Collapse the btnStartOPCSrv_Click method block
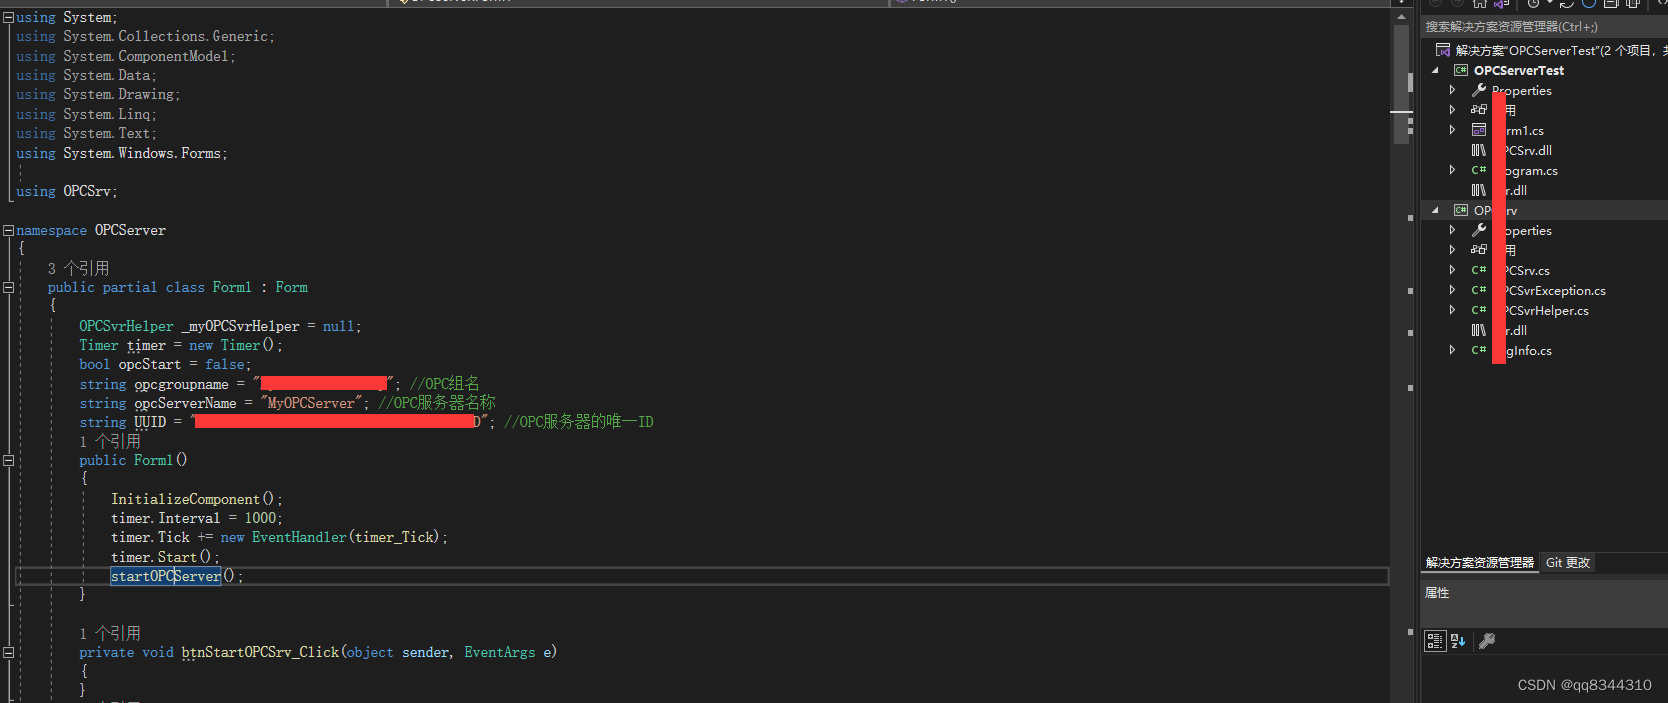Image resolution: width=1668 pixels, height=703 pixels. click(x=8, y=652)
